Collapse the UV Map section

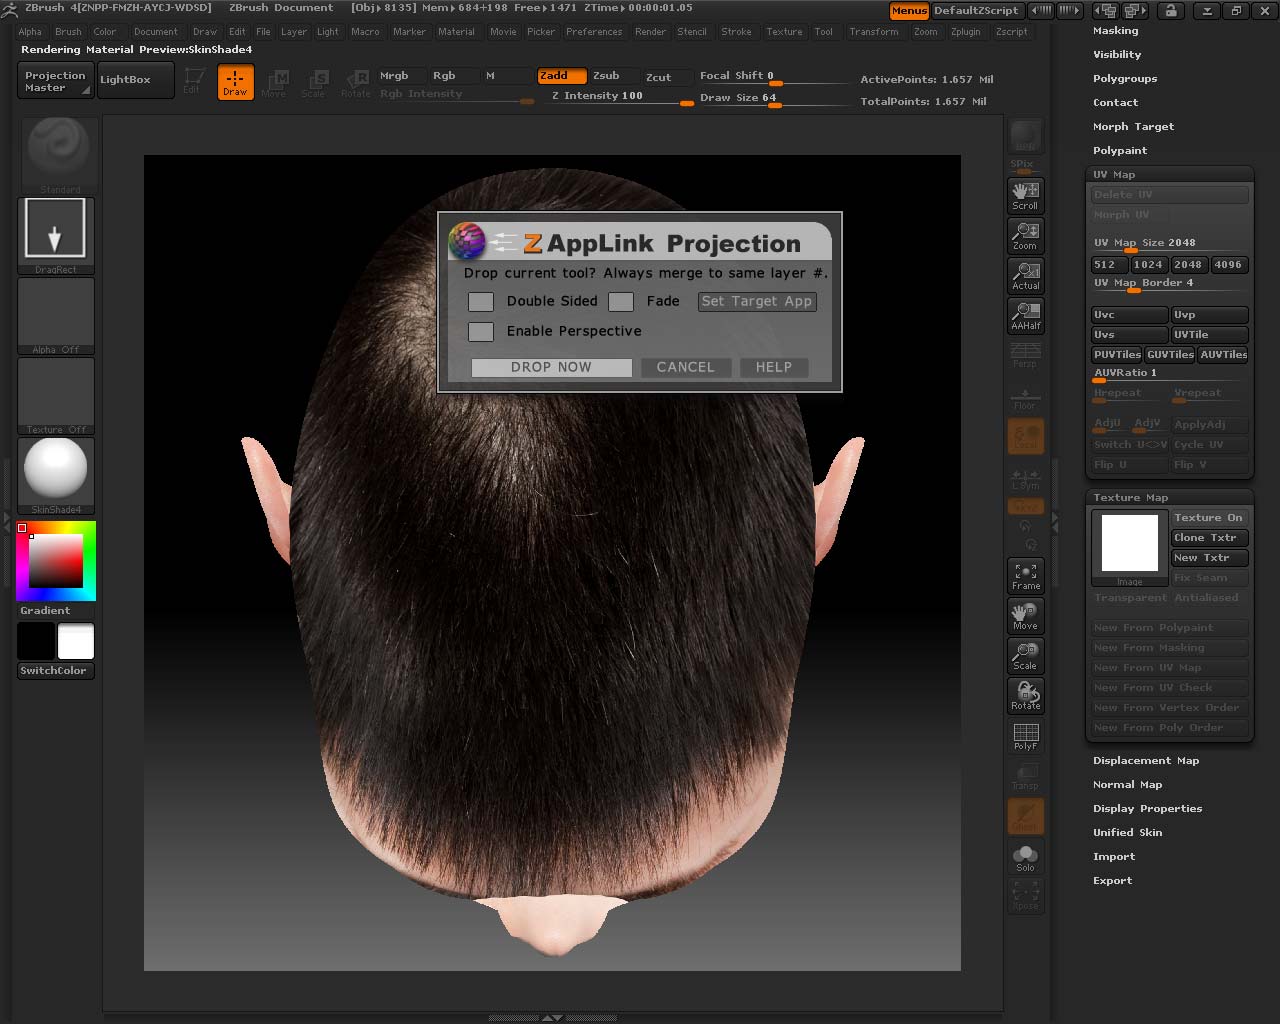tap(1114, 174)
